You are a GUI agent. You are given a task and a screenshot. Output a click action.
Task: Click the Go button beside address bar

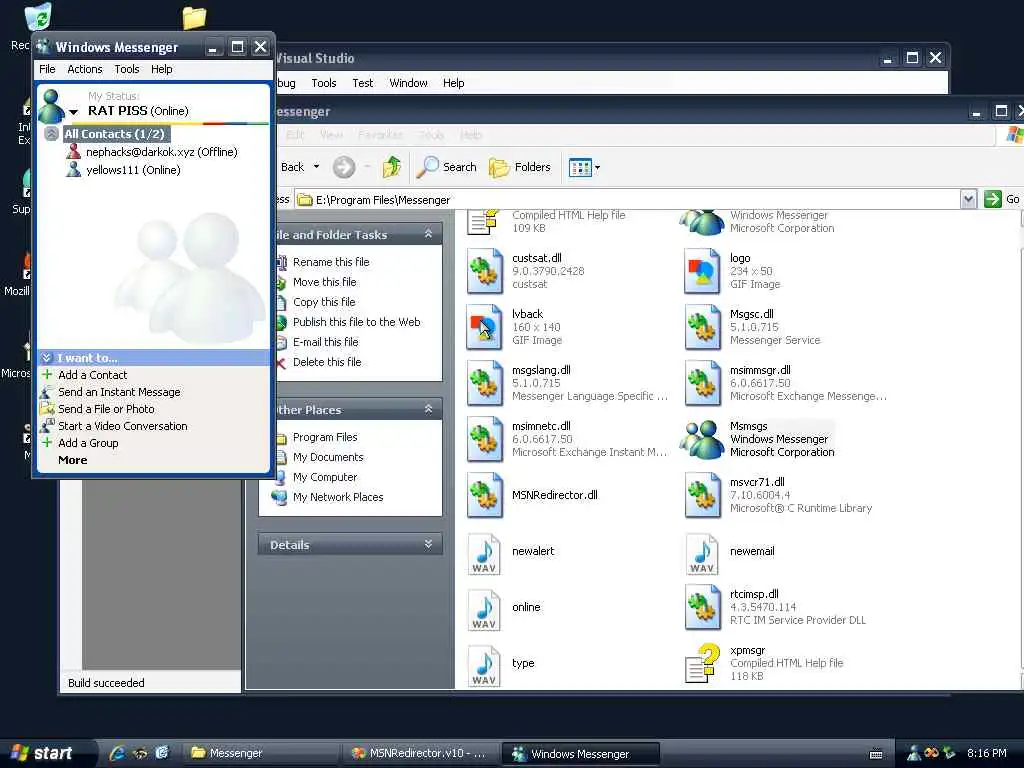1002,199
